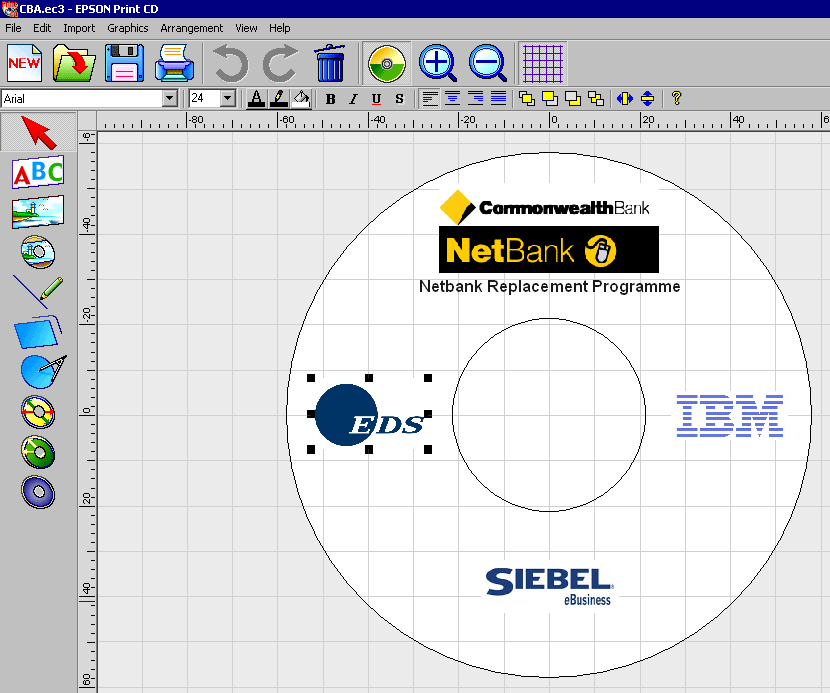Select the NetBank black banner image
Screen dimensions: 830x693
click(549, 249)
